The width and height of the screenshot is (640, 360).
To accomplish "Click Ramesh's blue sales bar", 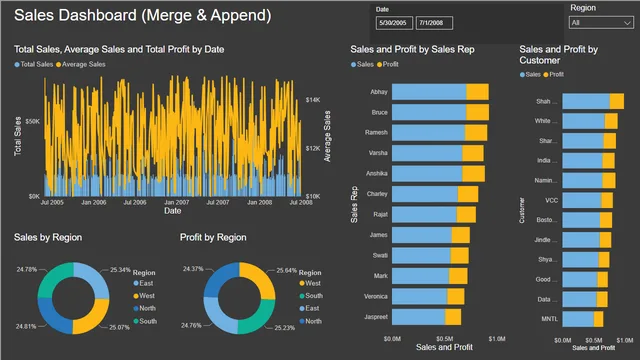I will coord(428,133).
